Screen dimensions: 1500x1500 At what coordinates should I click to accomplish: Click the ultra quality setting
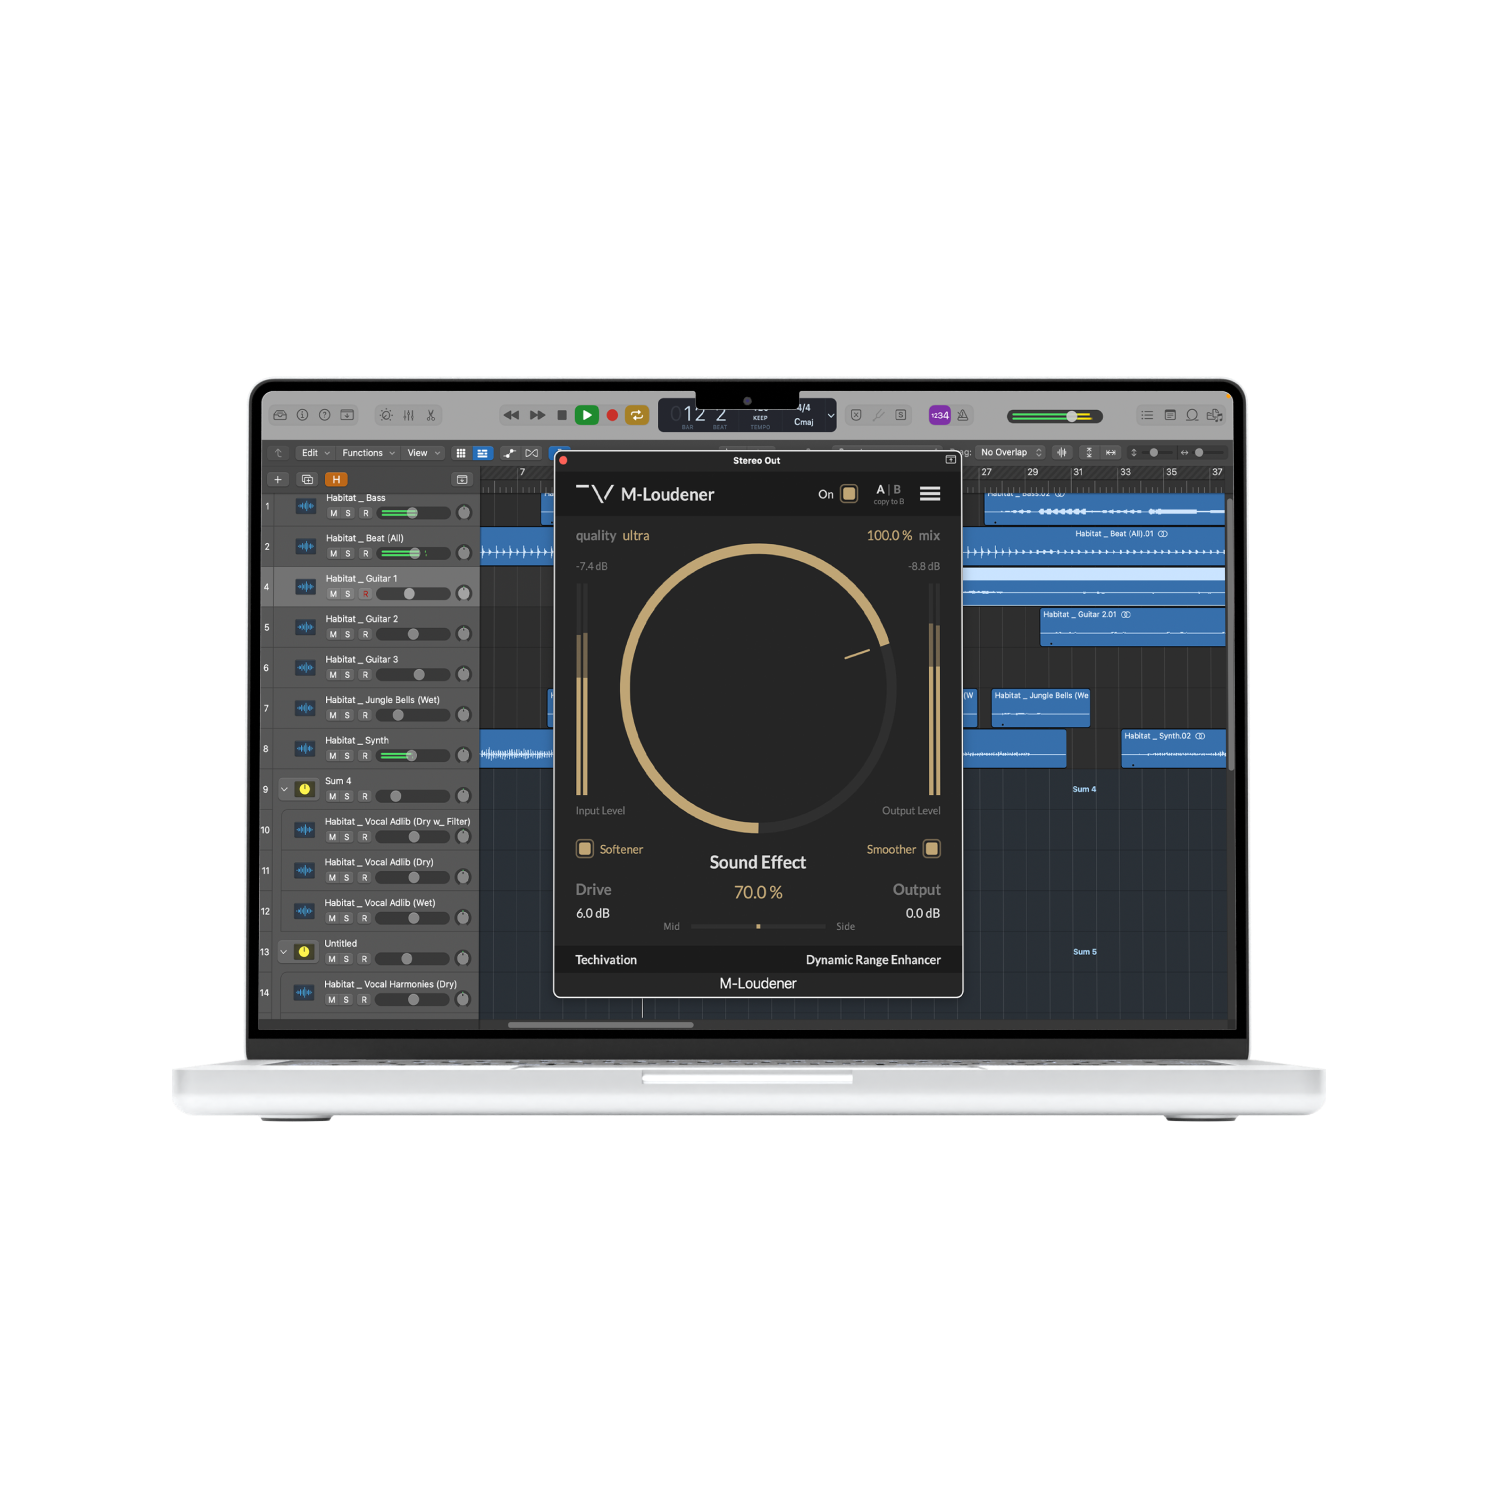pos(636,536)
